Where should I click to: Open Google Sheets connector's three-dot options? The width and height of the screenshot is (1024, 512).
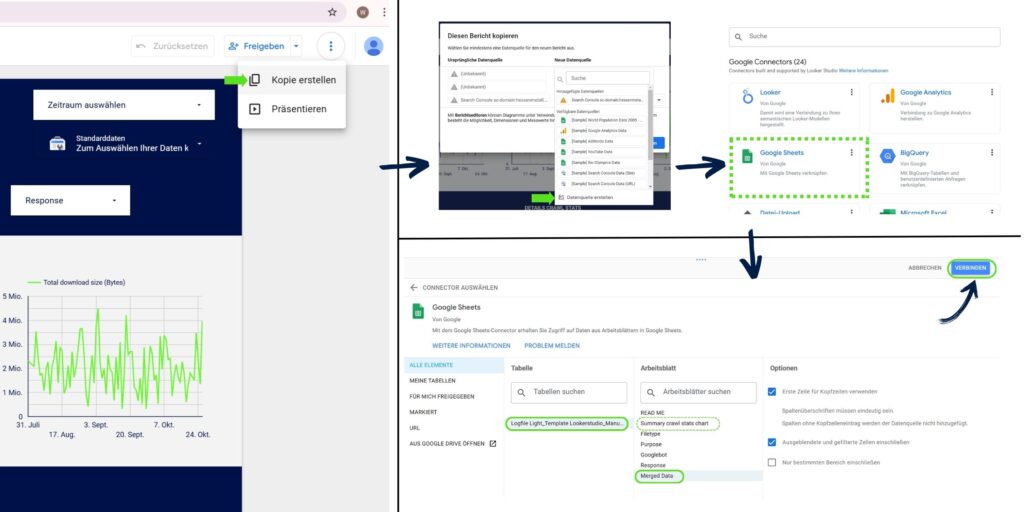click(852, 152)
